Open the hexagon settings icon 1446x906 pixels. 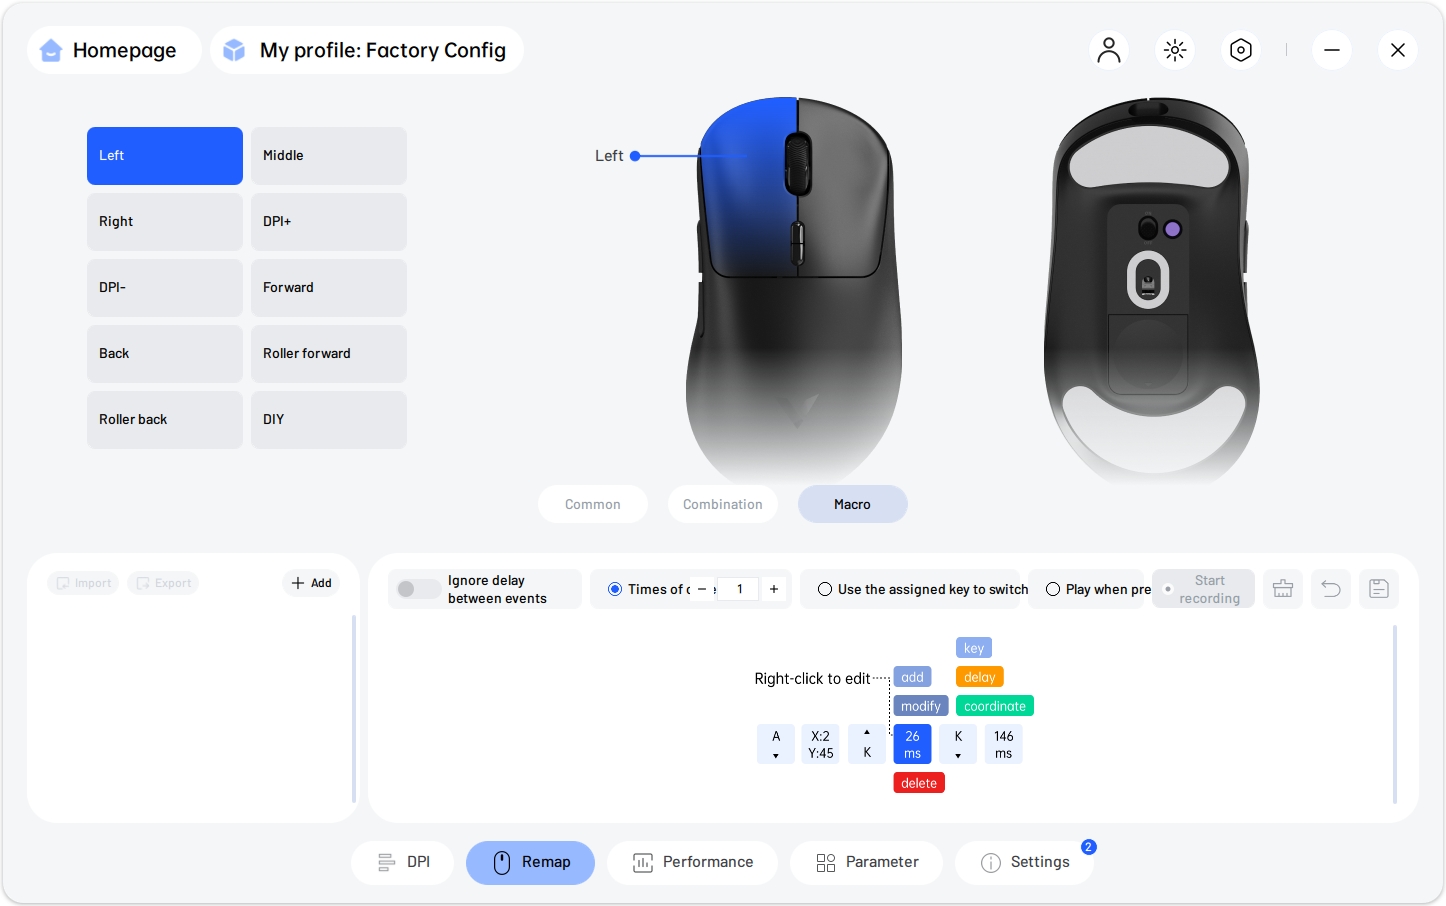1241,50
